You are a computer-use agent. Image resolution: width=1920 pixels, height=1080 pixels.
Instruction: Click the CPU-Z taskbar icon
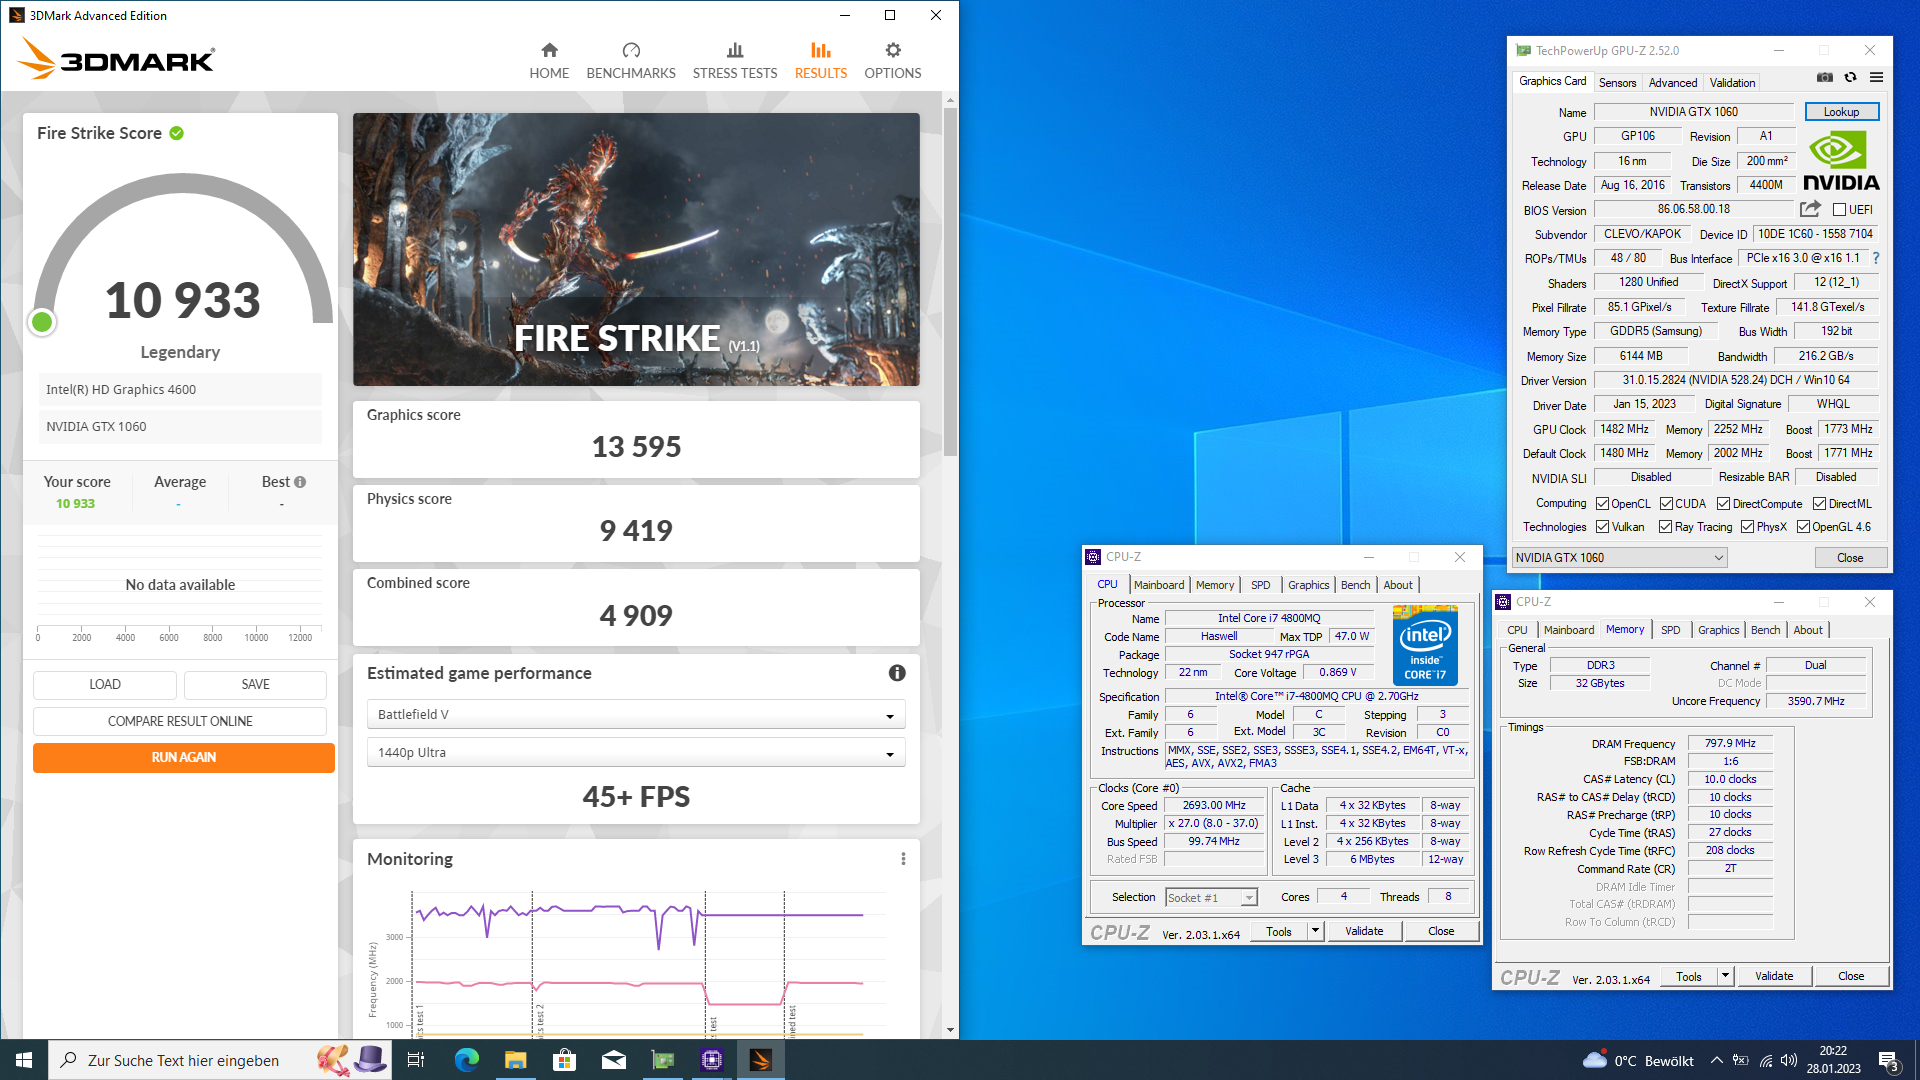point(711,1060)
